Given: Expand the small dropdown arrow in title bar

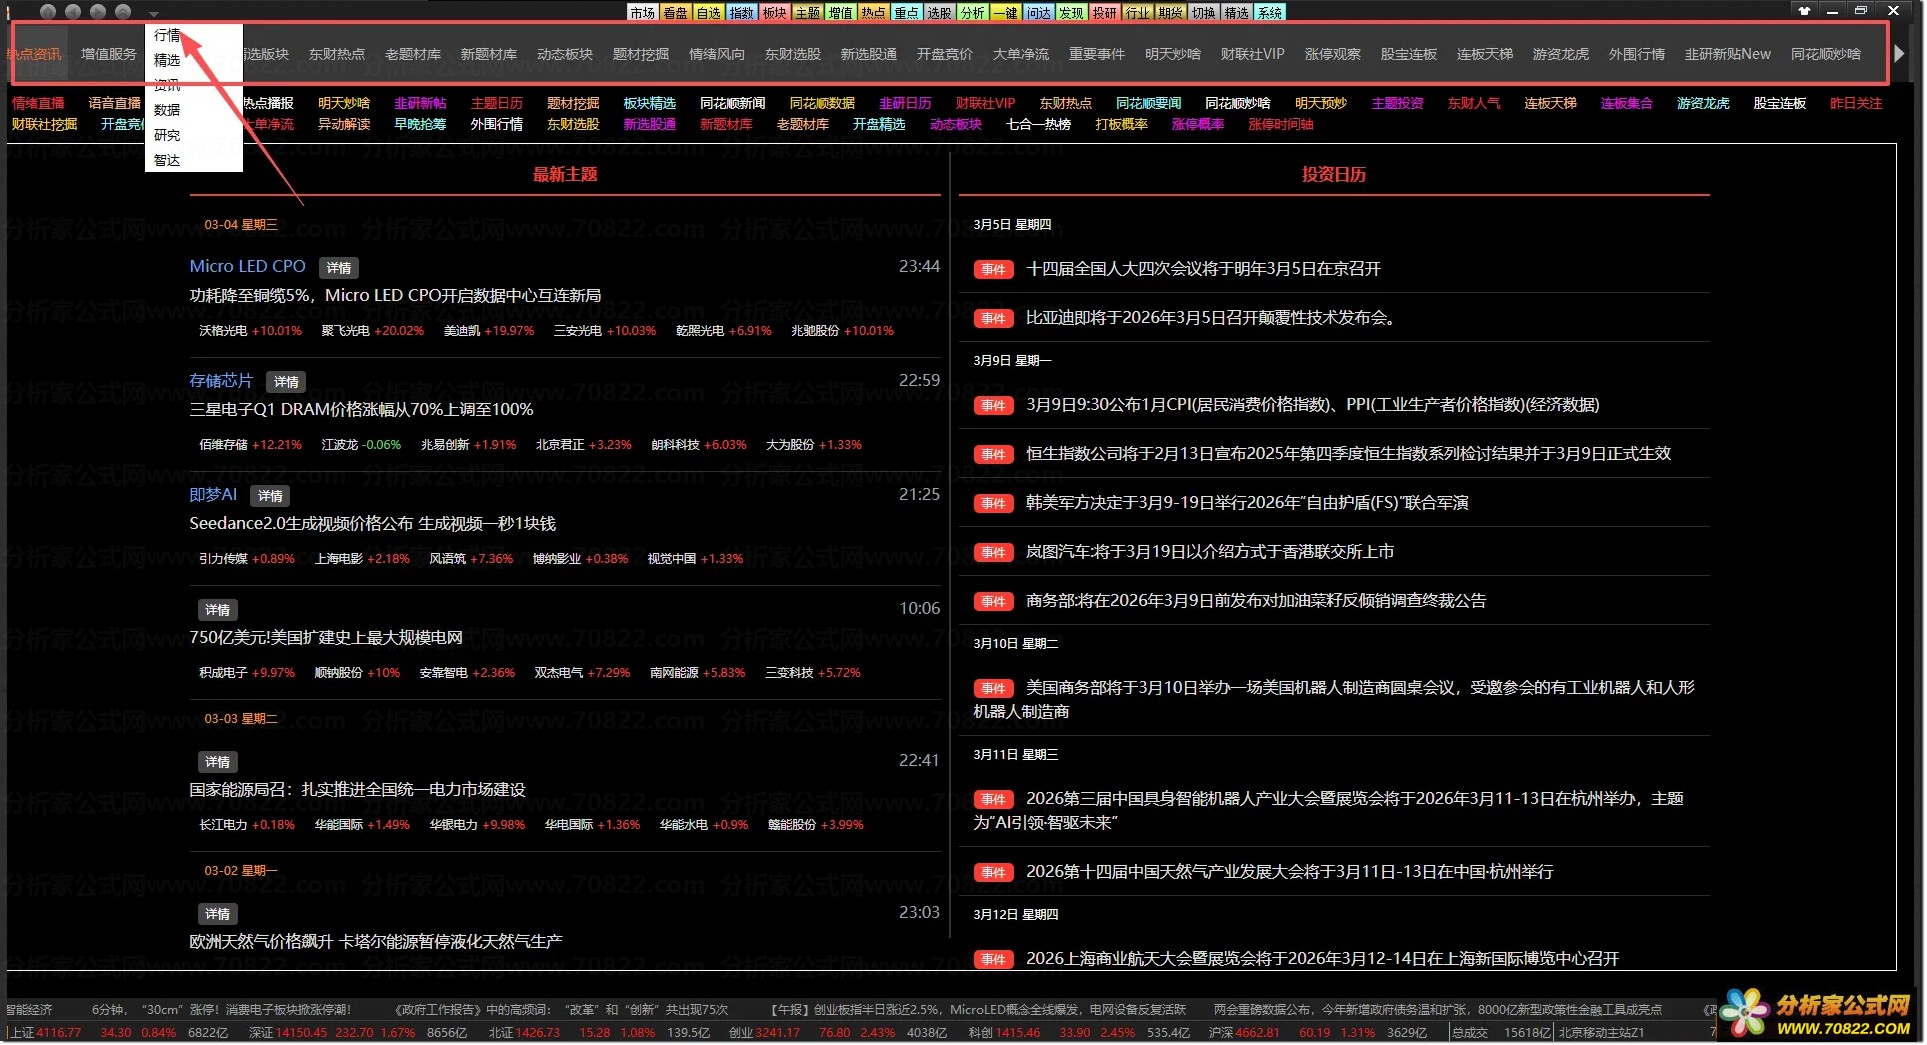Looking at the screenshot, I should [x=154, y=15].
